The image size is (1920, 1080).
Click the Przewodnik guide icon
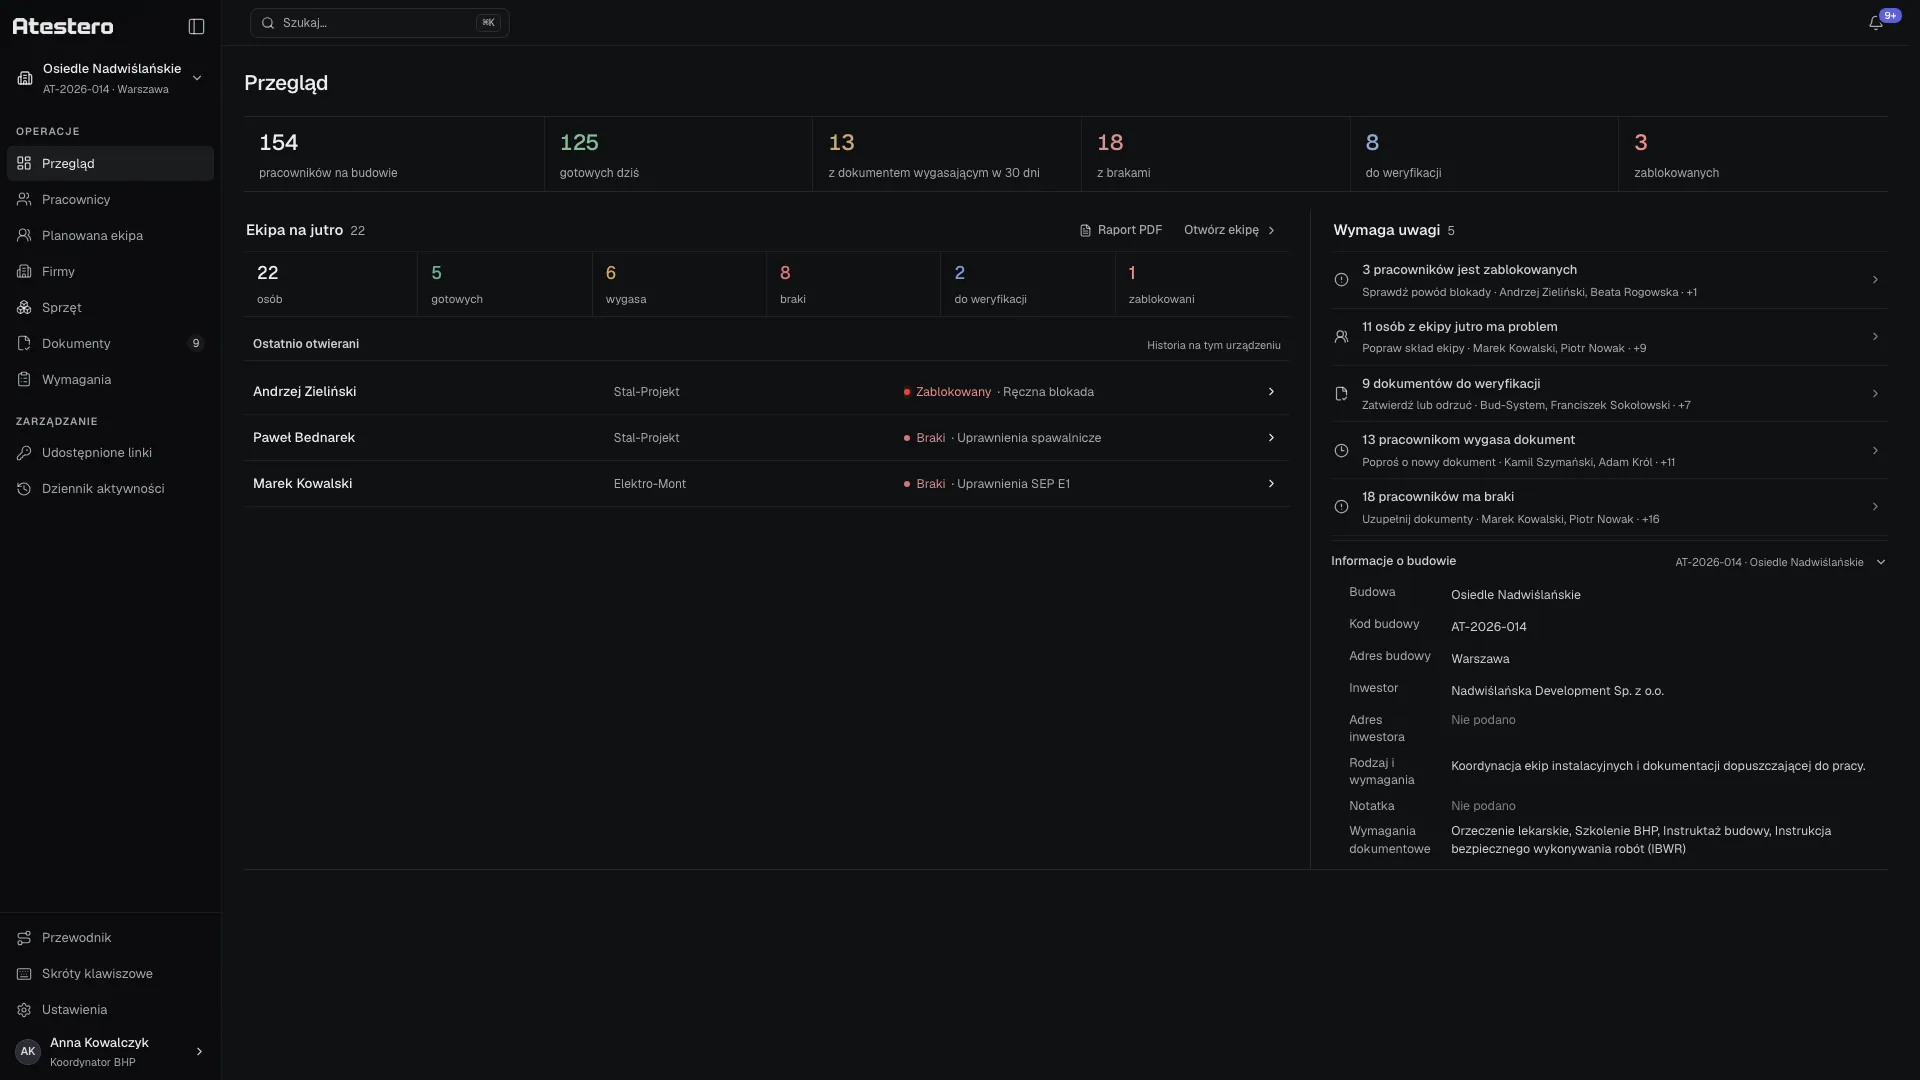pyautogui.click(x=24, y=937)
